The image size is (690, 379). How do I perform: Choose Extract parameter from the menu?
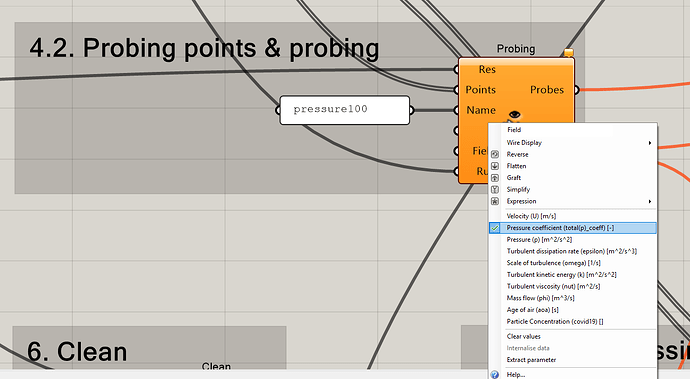pyautogui.click(x=531, y=360)
